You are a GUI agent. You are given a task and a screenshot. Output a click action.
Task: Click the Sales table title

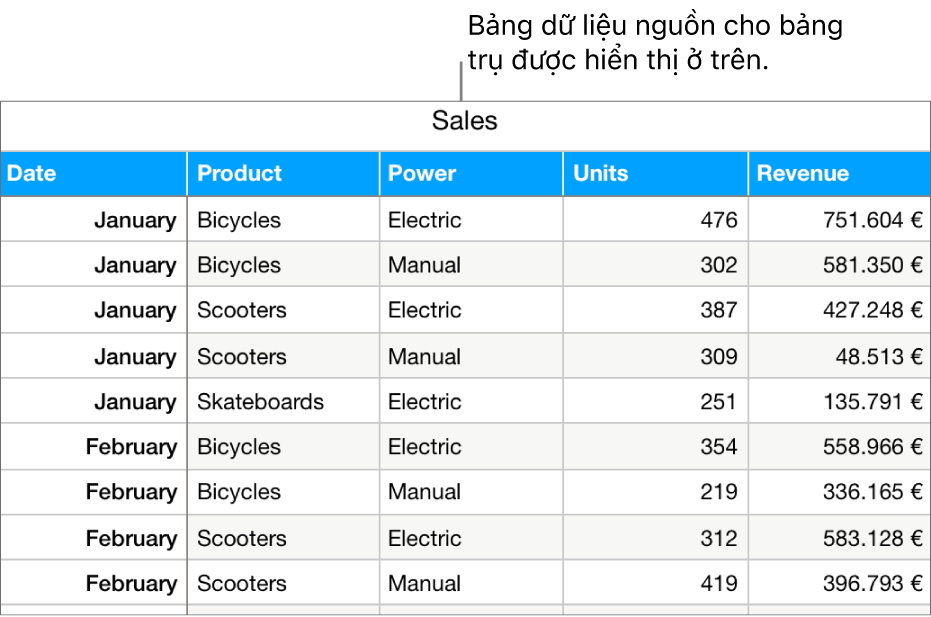[465, 122]
